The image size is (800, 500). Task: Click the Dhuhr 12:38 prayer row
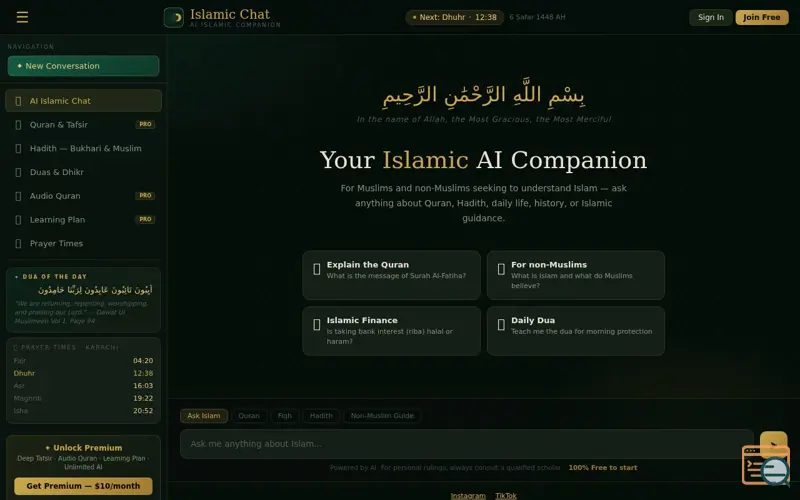click(83, 373)
